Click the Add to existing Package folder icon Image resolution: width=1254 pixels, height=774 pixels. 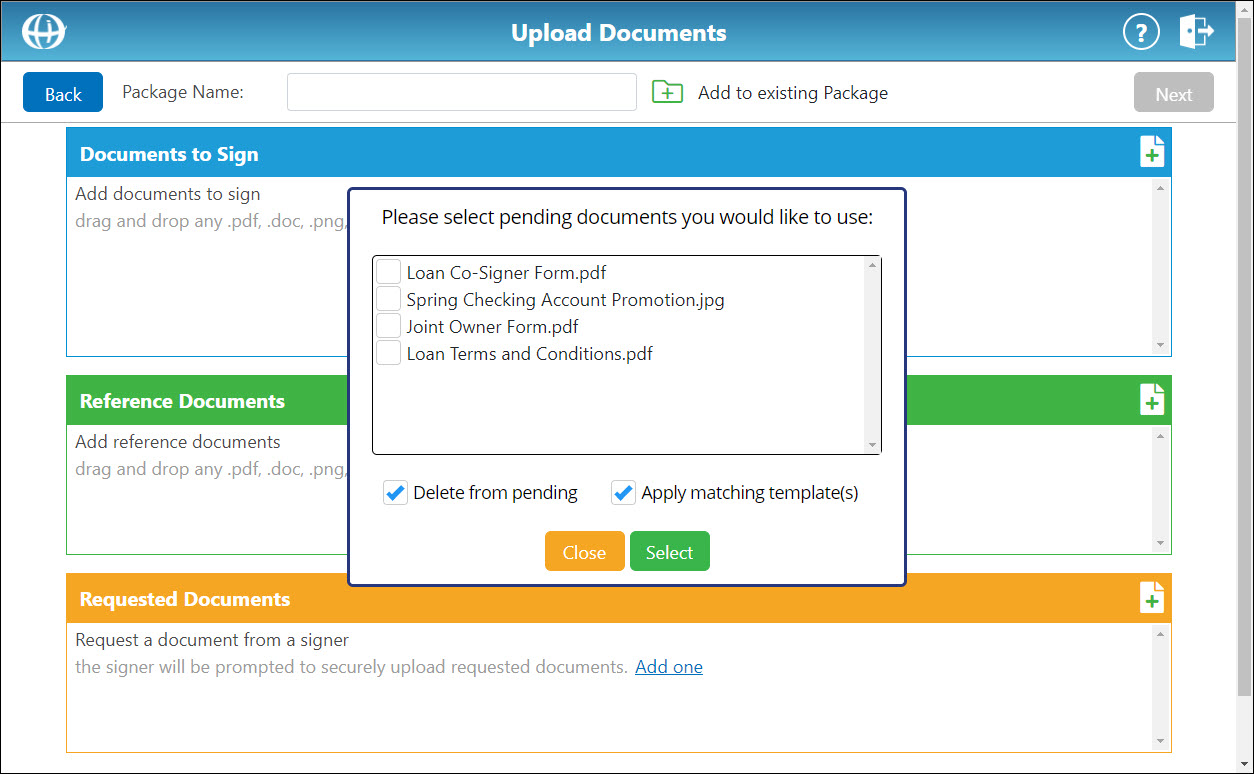pyautogui.click(x=667, y=91)
